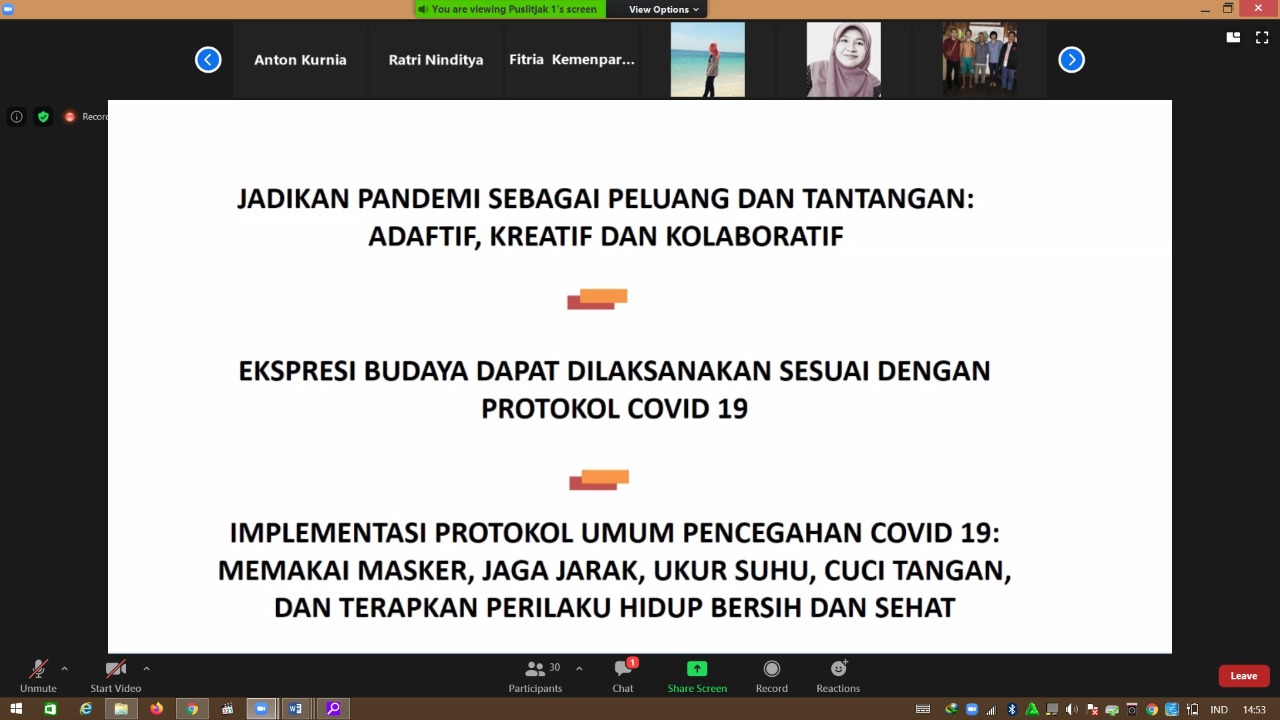Expand the arrow next to Participants
This screenshot has height=720, width=1280.
pos(579,668)
